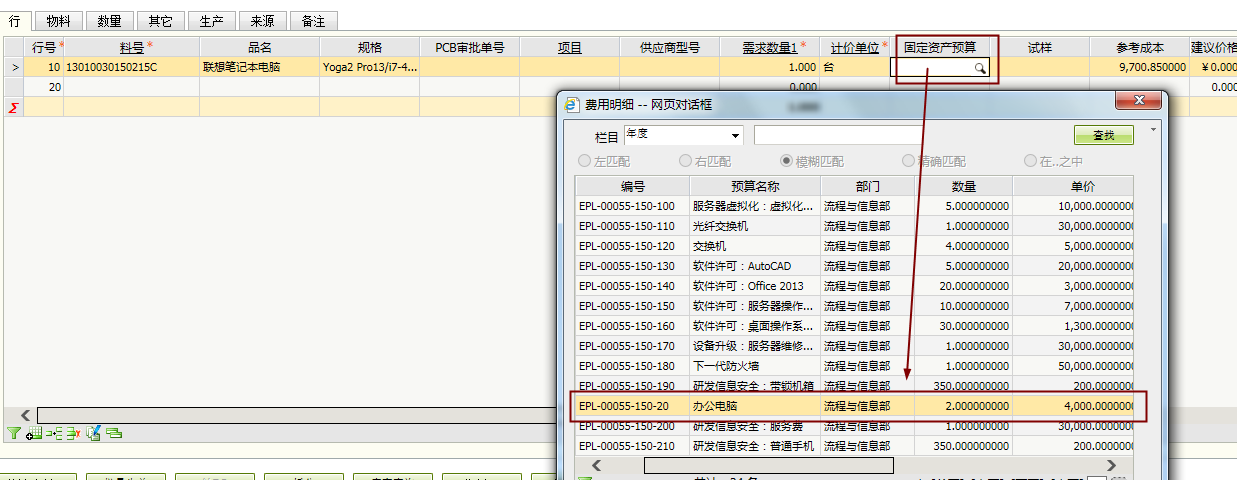Click the green filter funnel icon
The image size is (1237, 480).
[x=13, y=433]
